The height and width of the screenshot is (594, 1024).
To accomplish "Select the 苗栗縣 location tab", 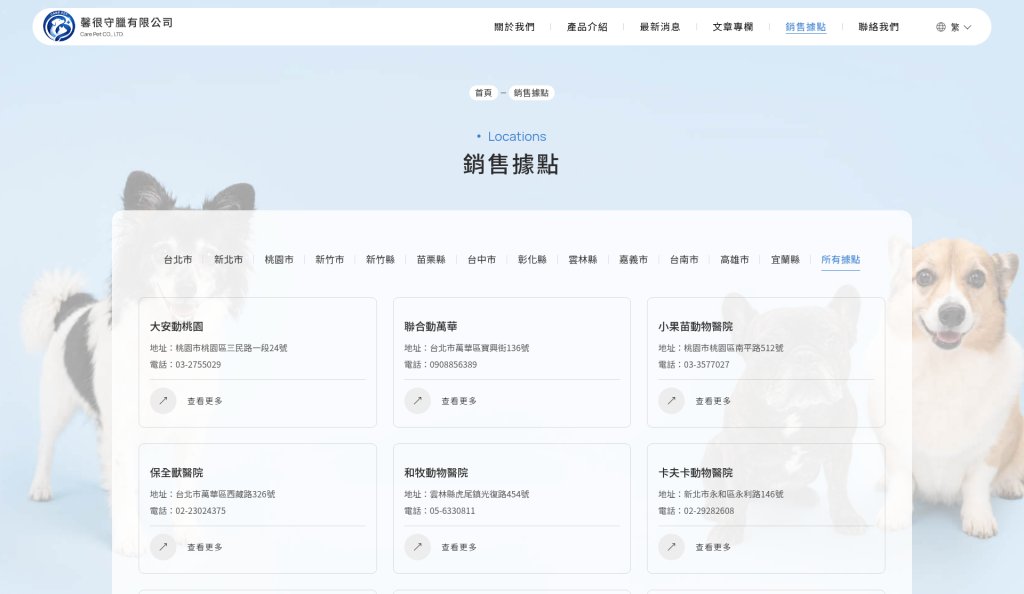I will [x=431, y=259].
